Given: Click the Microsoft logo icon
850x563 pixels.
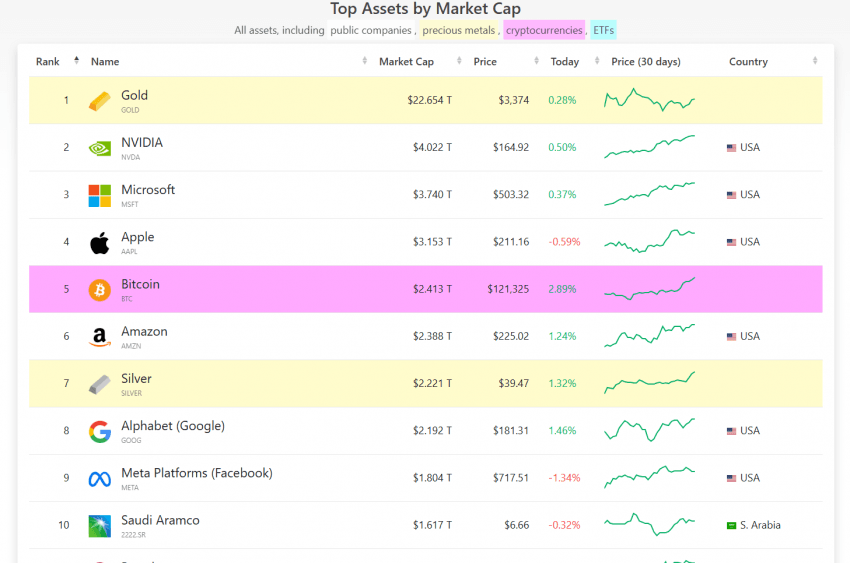Looking at the screenshot, I should coord(100,195).
